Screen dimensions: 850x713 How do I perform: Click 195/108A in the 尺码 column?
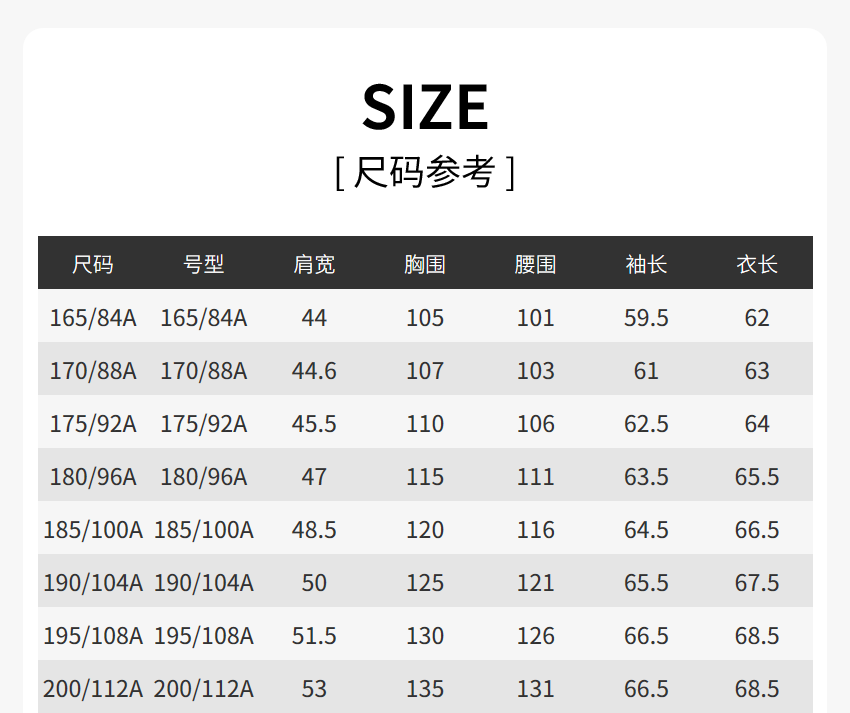[x=93, y=636]
